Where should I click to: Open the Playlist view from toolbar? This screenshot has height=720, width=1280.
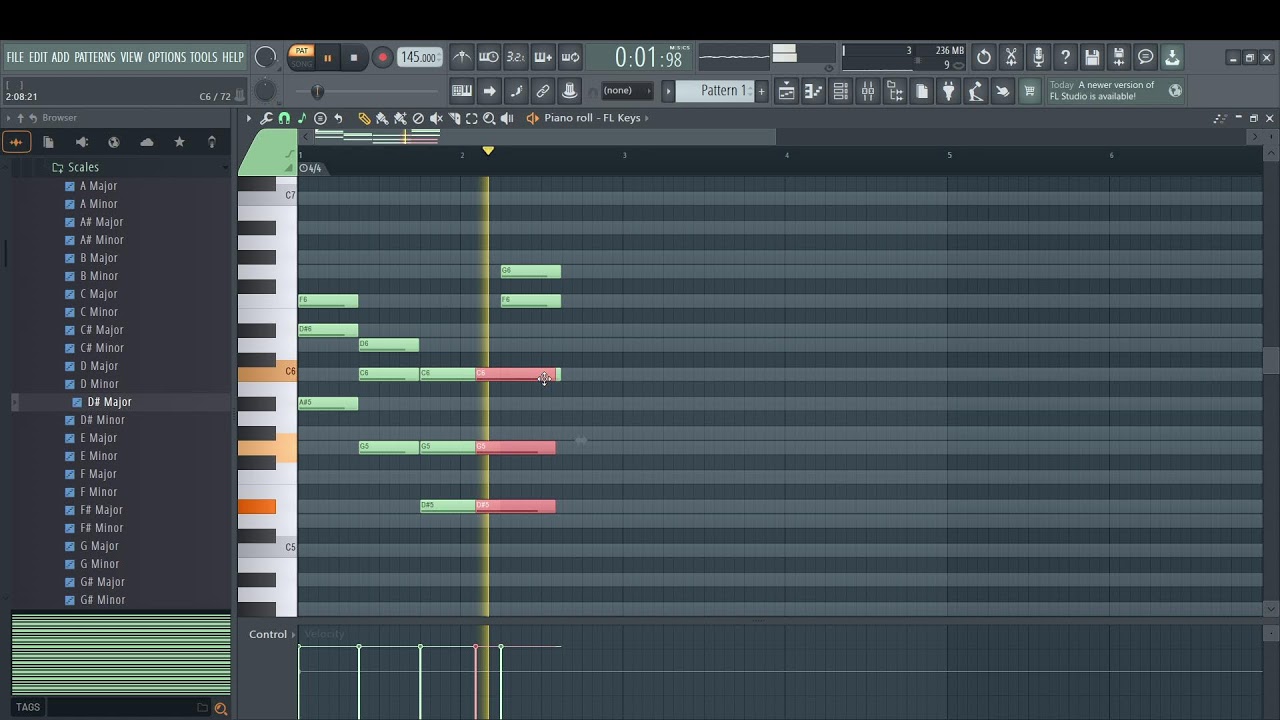[787, 91]
